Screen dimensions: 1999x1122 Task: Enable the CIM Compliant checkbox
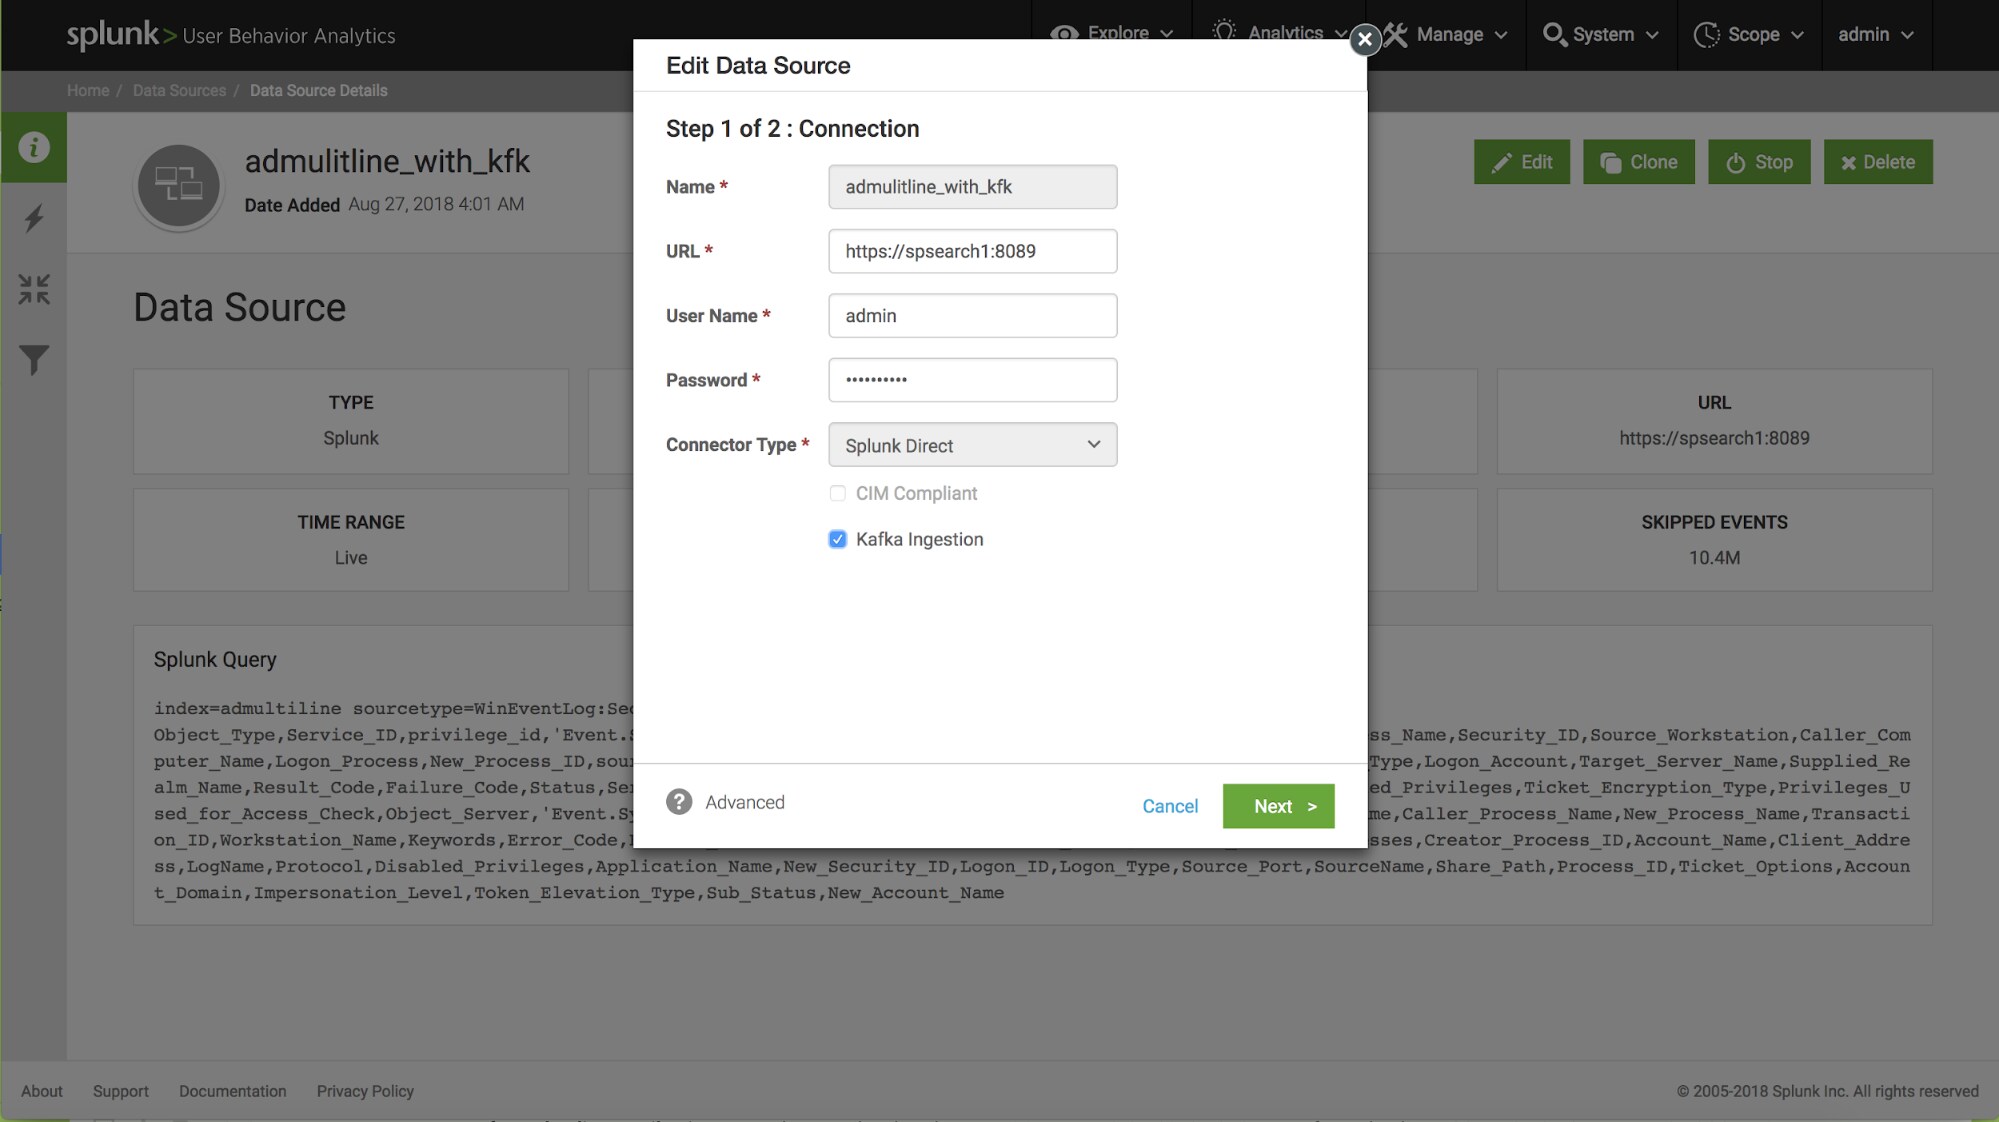(837, 493)
